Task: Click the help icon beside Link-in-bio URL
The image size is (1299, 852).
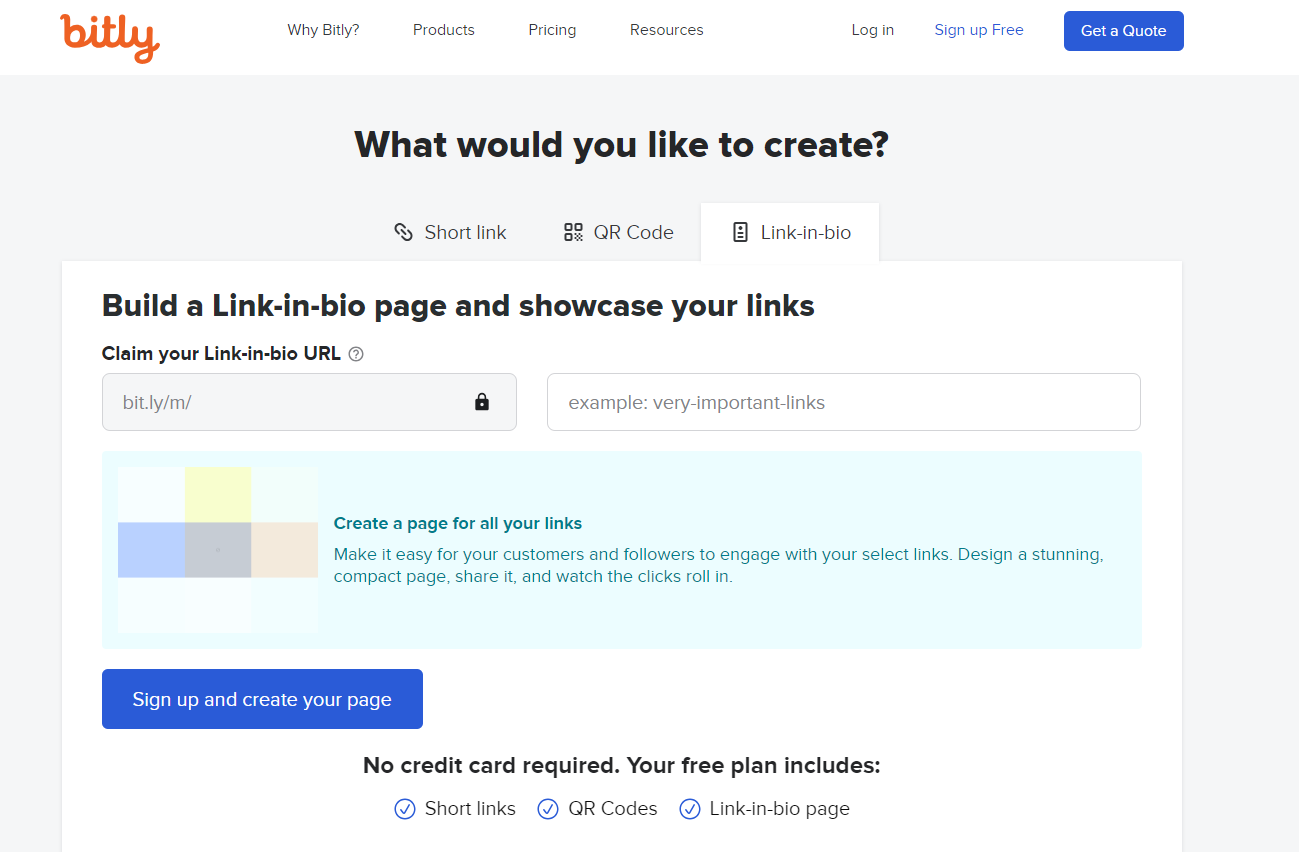Action: pos(356,354)
